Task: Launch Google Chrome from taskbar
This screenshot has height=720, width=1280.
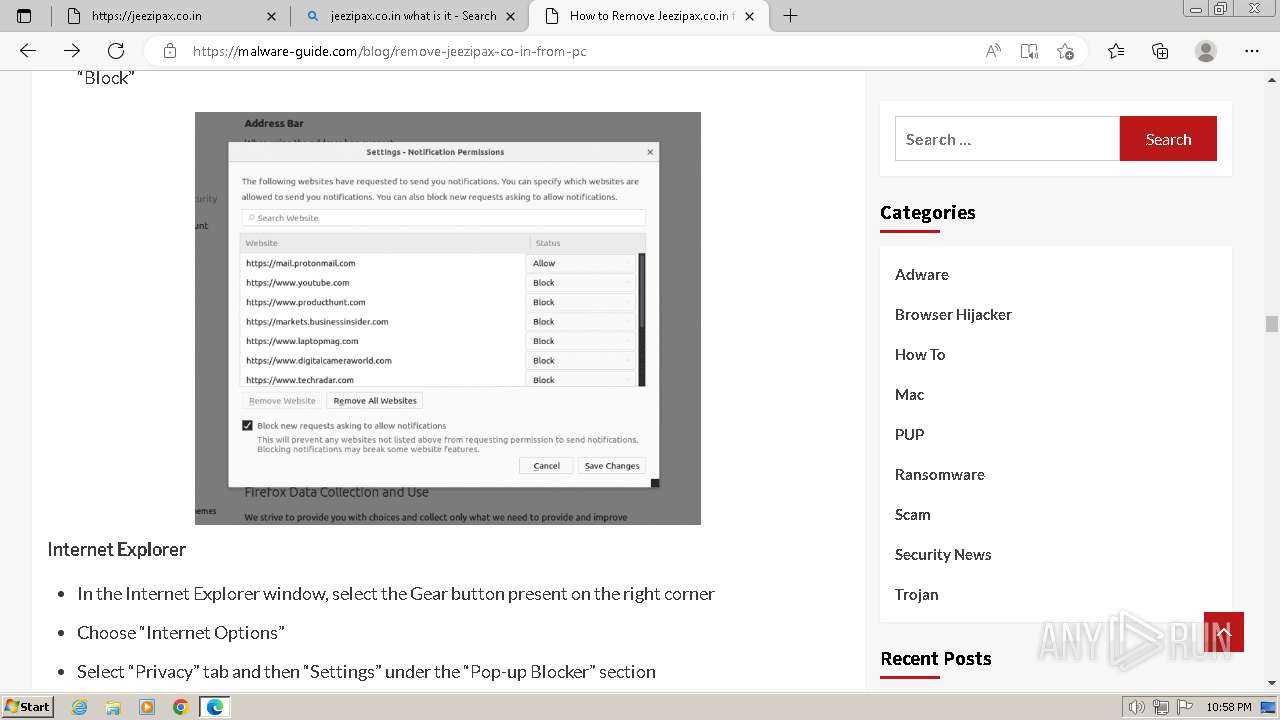Action: tap(181, 707)
